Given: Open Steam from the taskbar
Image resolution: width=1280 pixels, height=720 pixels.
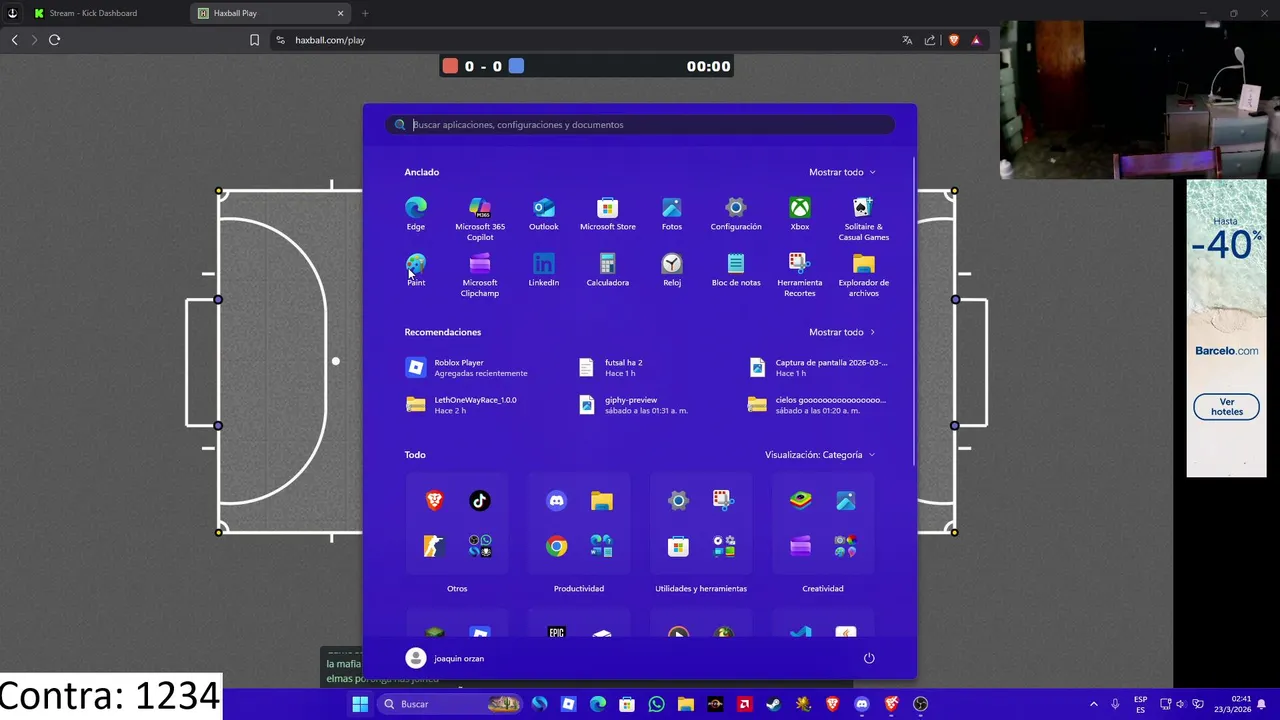Looking at the screenshot, I should pos(774,704).
